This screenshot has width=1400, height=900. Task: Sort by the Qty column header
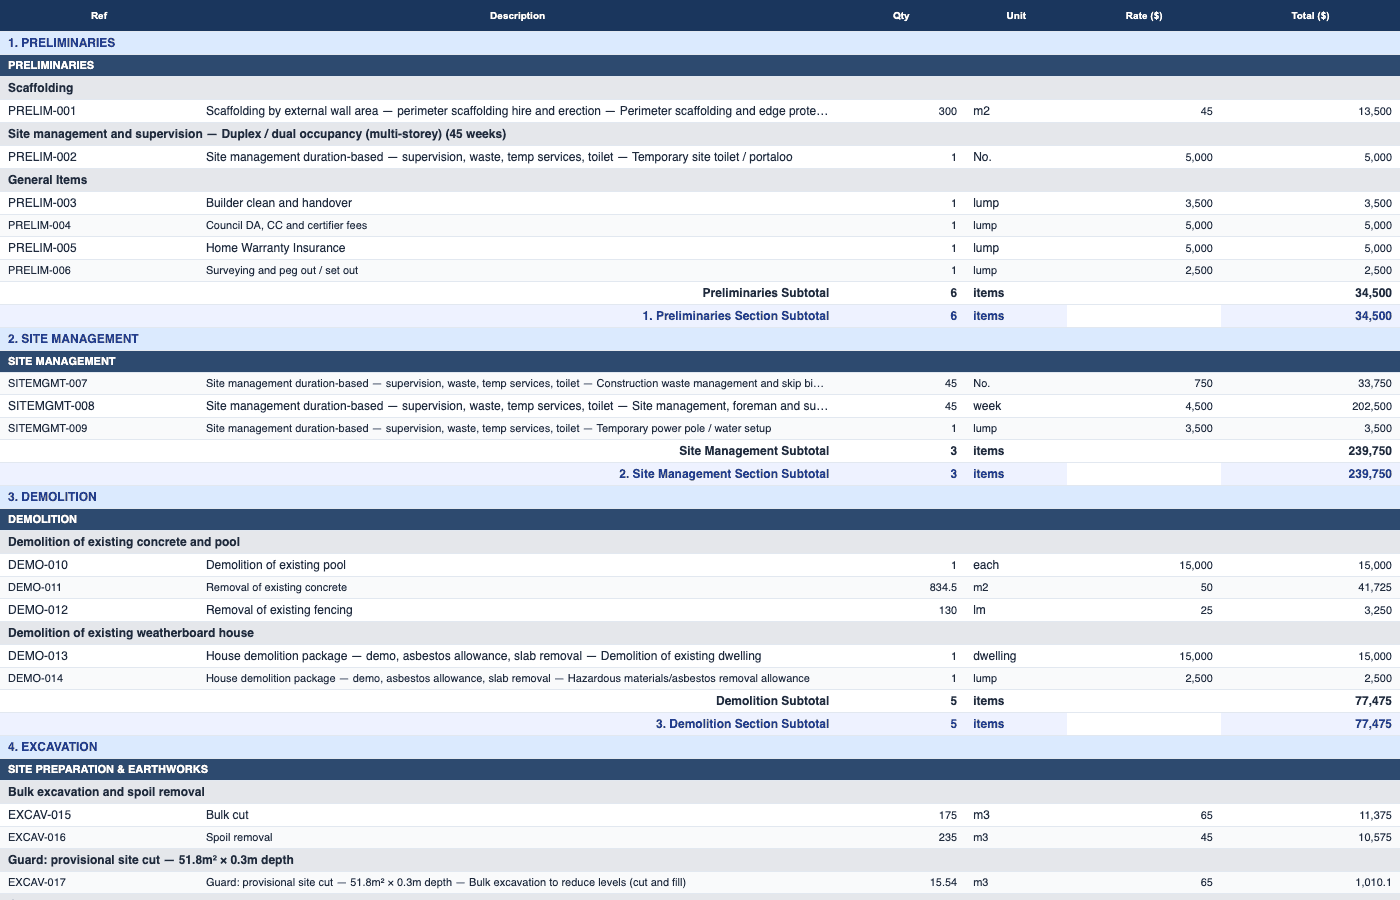[x=898, y=15]
